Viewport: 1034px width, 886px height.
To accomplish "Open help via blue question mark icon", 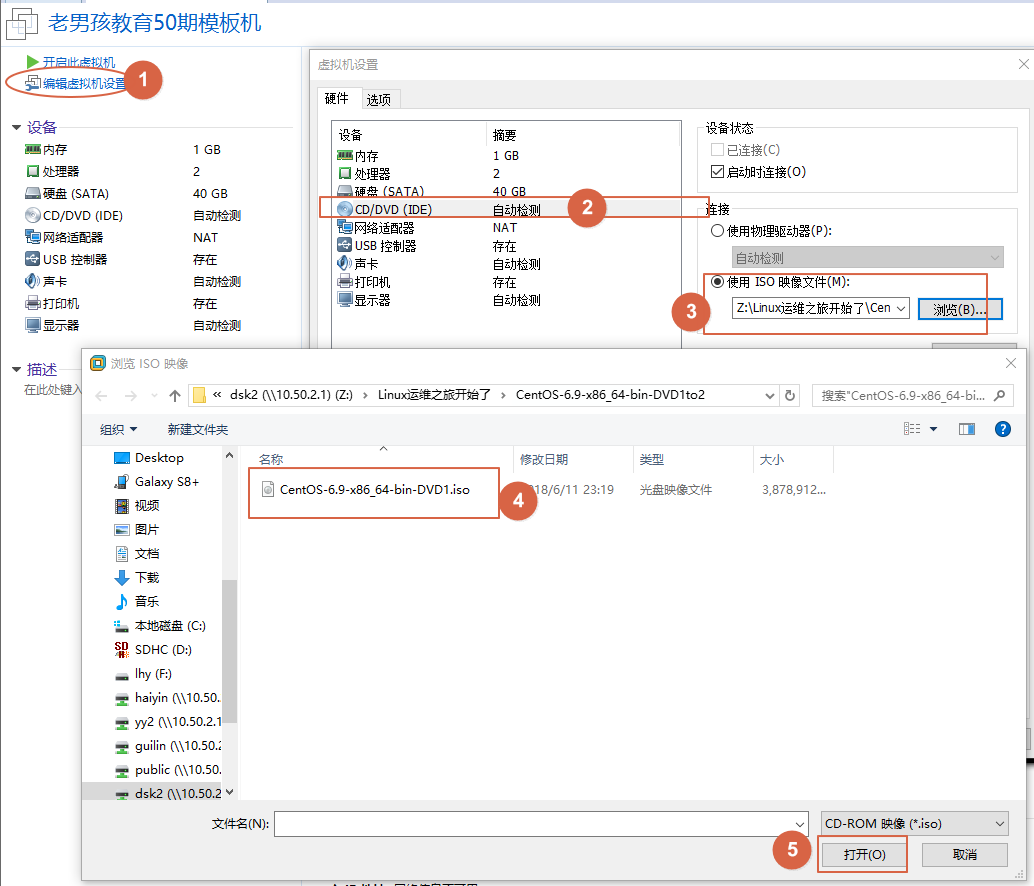I will click(1002, 429).
